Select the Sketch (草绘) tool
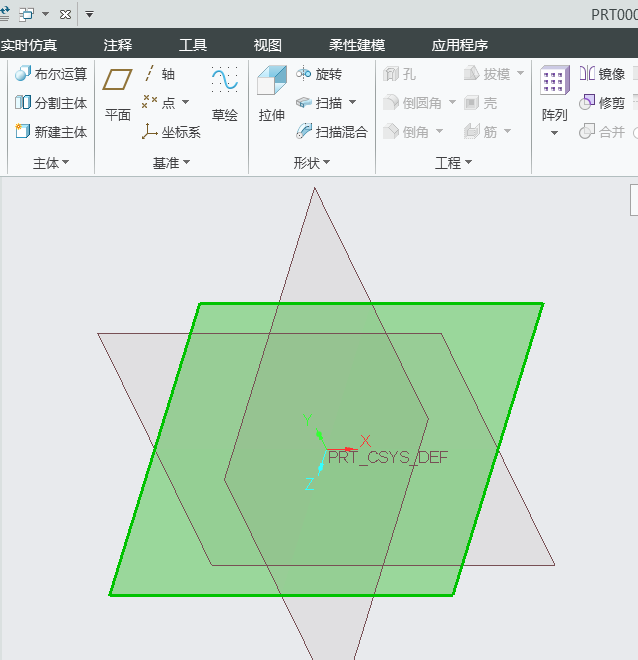The width and height of the screenshot is (638, 660). (224, 94)
